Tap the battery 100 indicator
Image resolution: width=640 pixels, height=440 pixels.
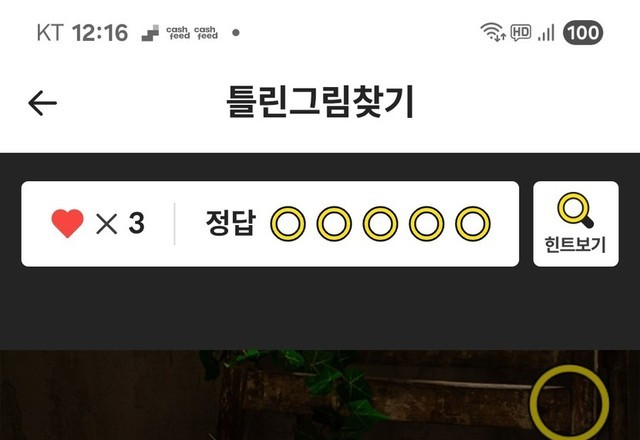583,32
